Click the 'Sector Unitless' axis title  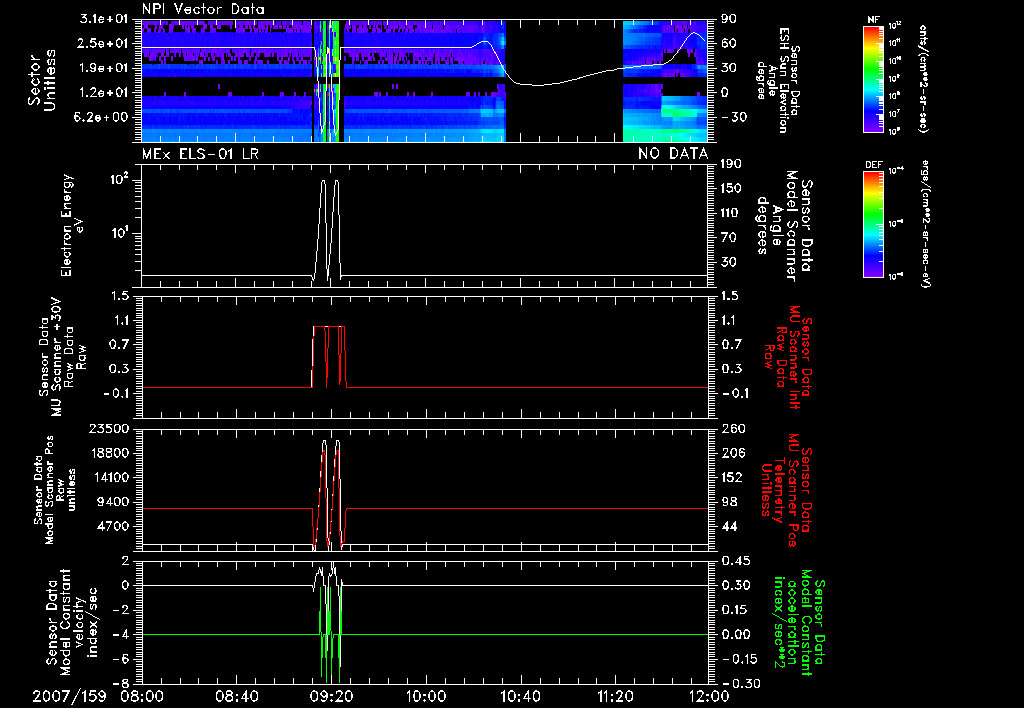pos(42,80)
